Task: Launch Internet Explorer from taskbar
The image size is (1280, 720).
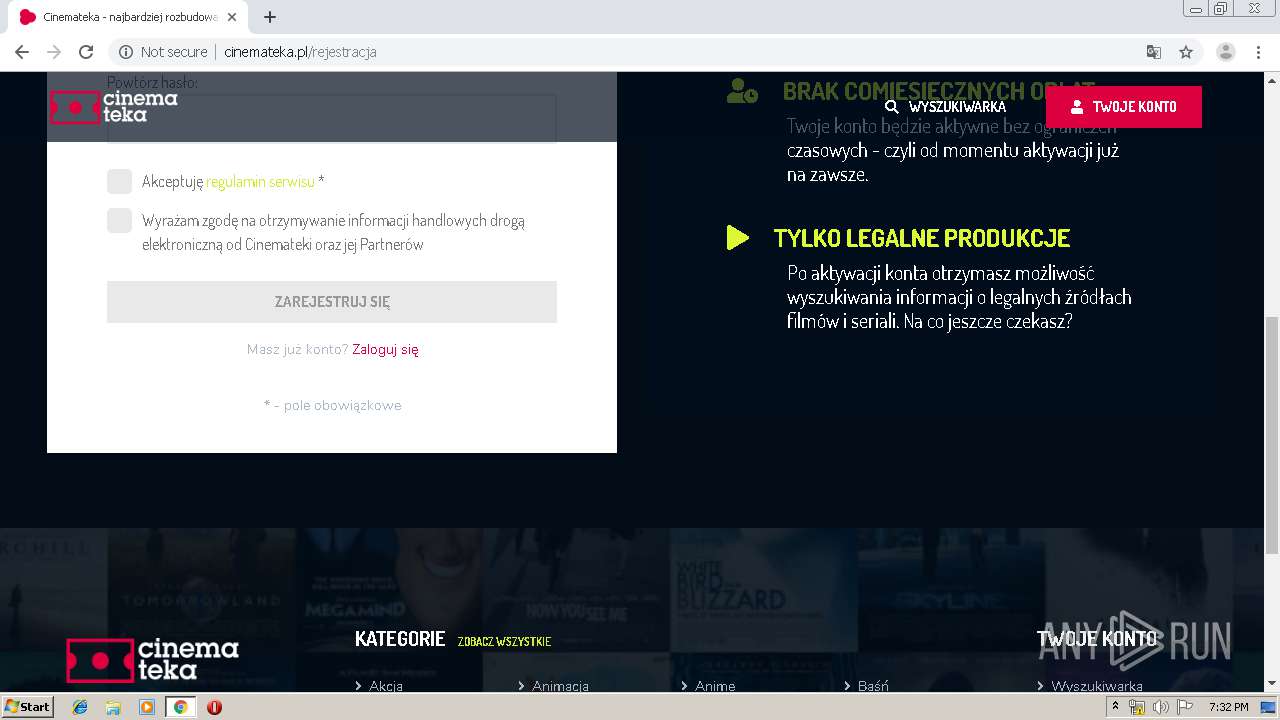Action: (80, 707)
